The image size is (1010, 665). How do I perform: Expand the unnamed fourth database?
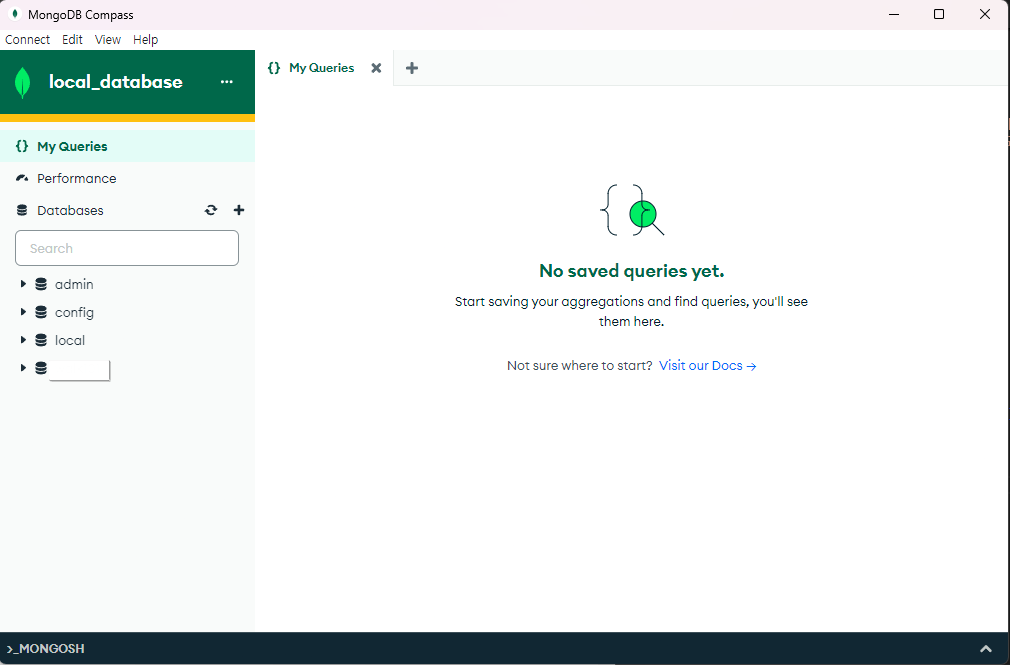(x=23, y=368)
